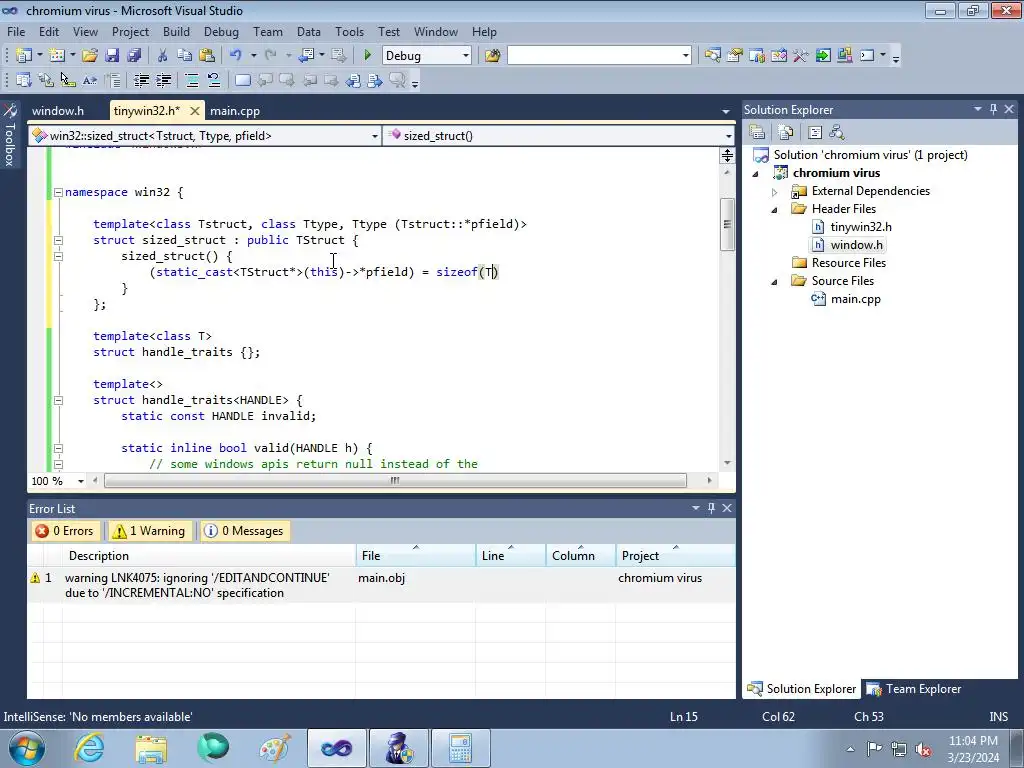Switch to Team Explorer tab
Viewport: 1024px width, 768px height.
tap(914, 688)
